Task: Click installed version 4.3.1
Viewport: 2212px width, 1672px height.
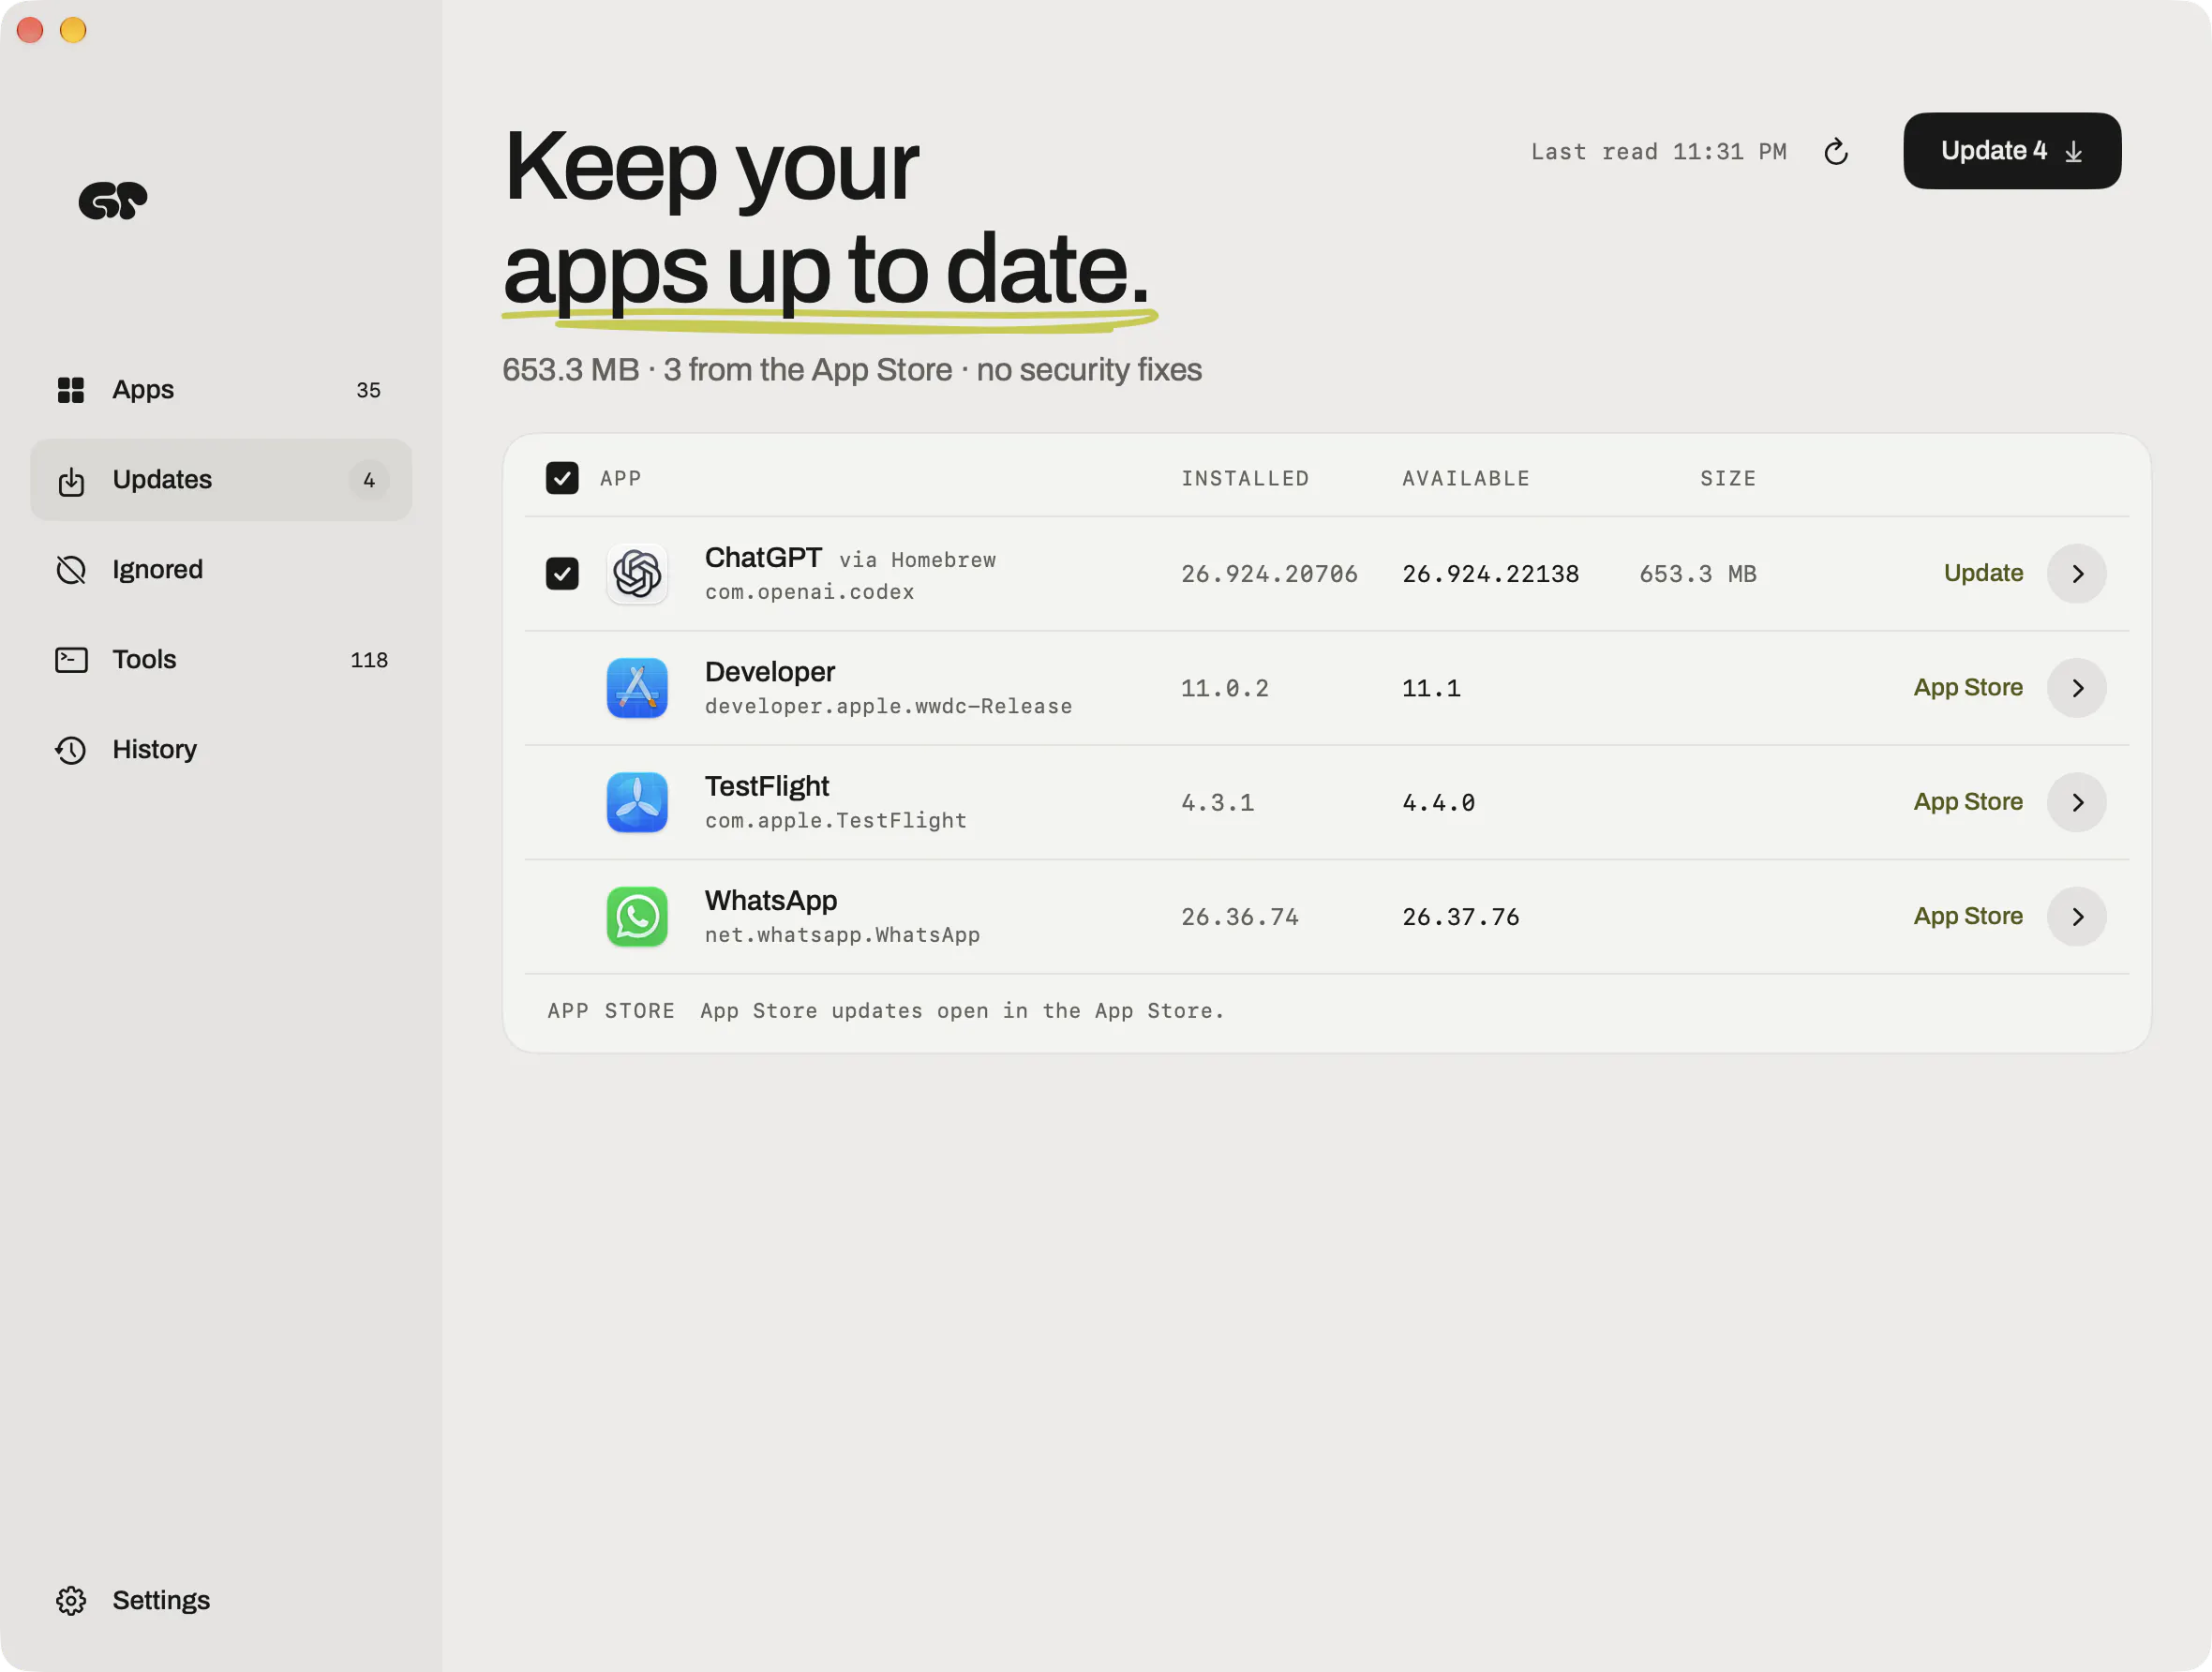Action: [x=1217, y=803]
